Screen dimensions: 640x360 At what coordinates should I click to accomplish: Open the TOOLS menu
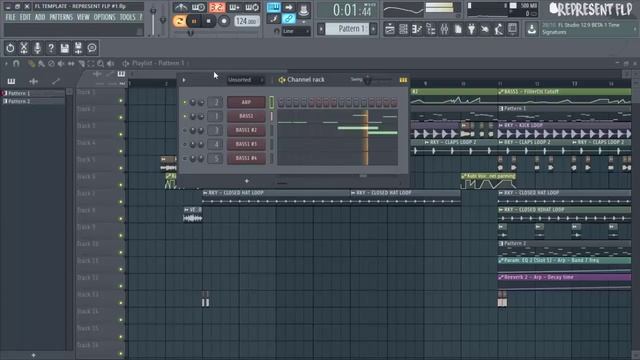[127, 17]
